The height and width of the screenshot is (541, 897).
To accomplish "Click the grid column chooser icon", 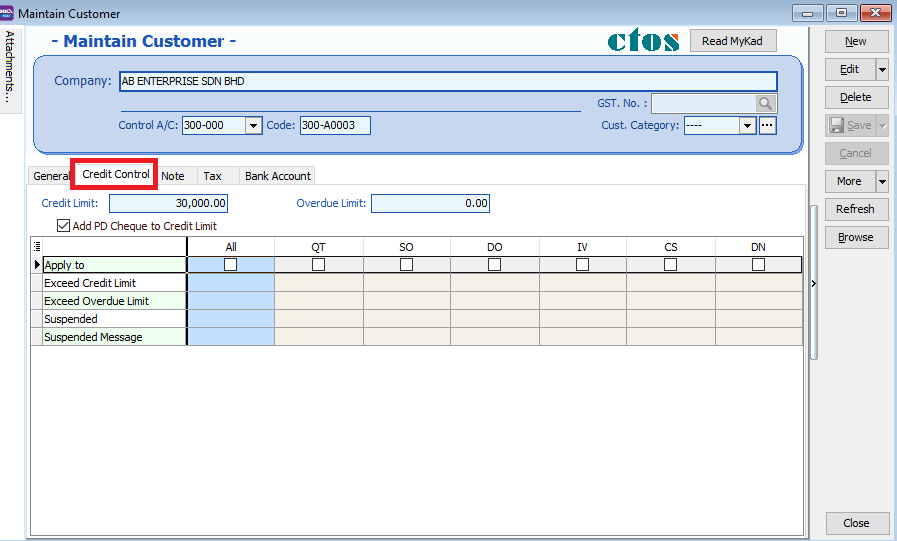I will (37, 247).
